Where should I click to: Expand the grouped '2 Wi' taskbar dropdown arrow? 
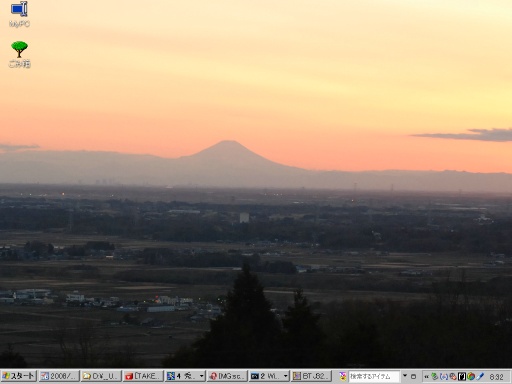[285, 376]
